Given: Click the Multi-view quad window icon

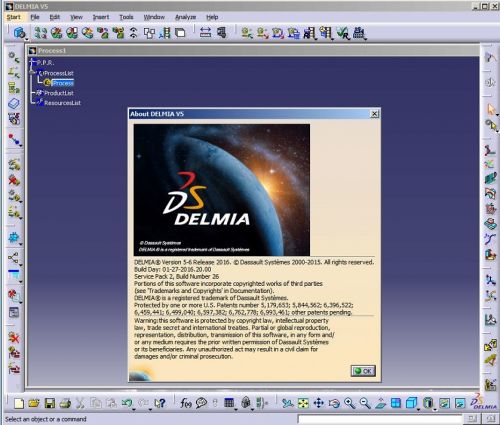Looking at the screenshot, I should (x=396, y=403).
